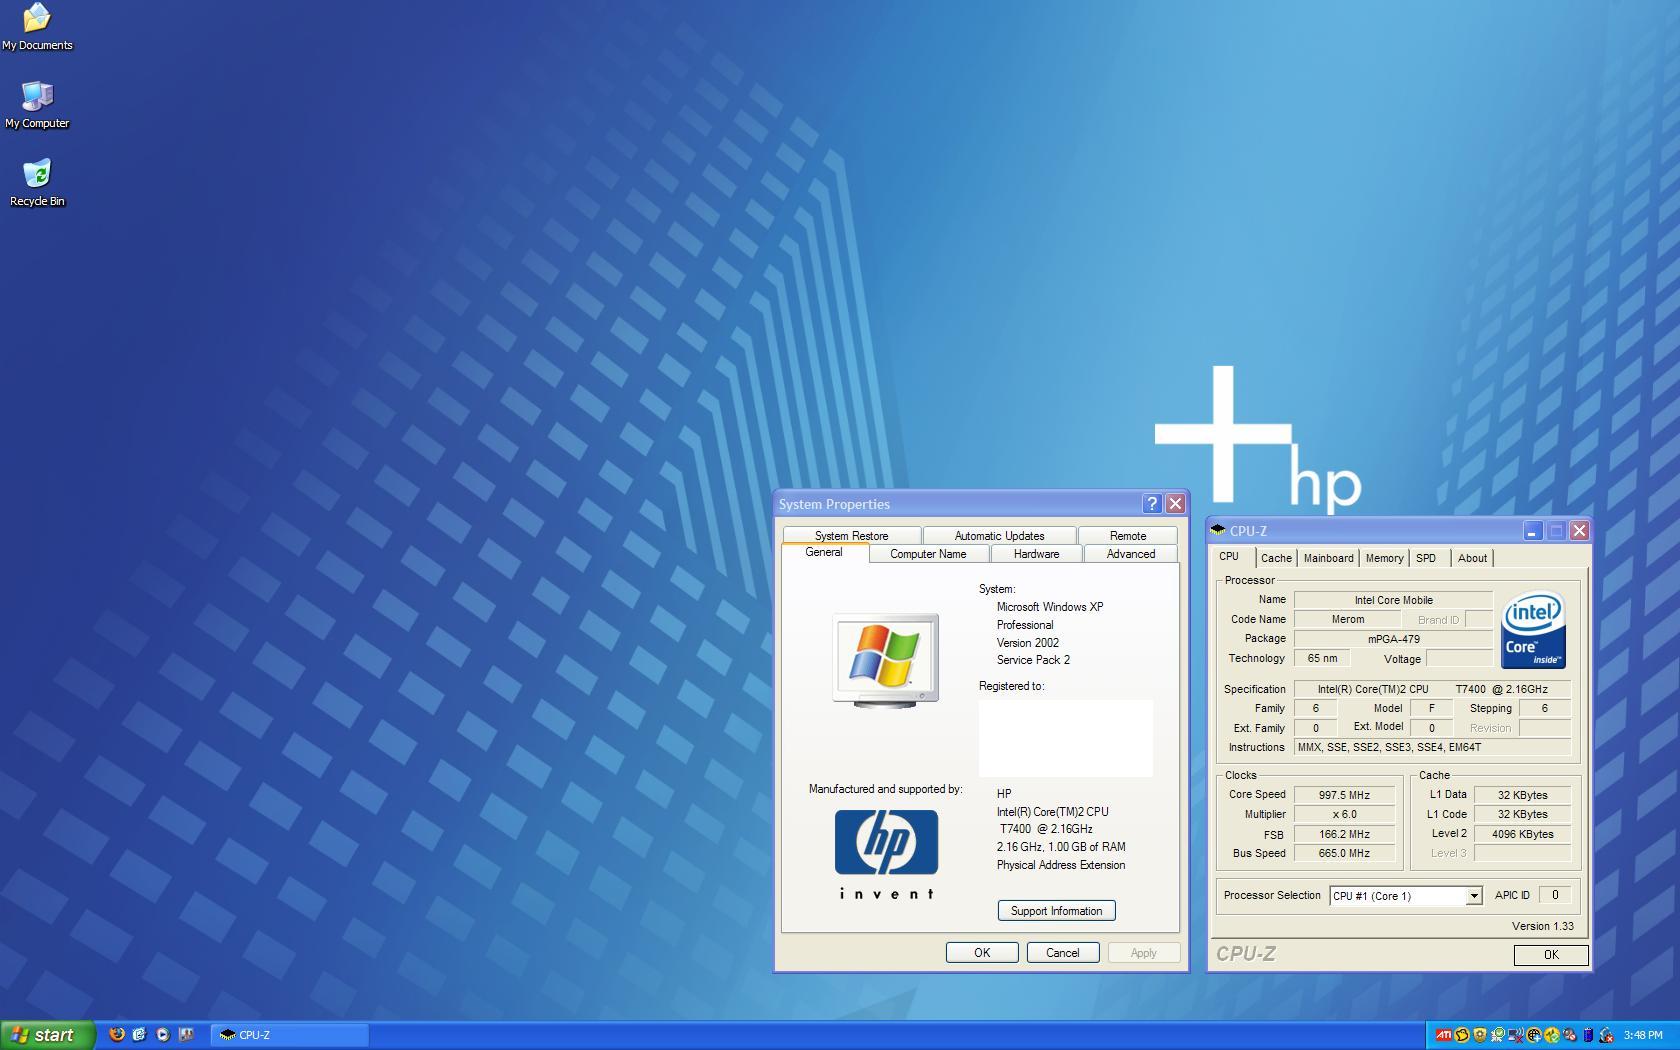1680x1050 pixels.
Task: Open the About tab in CPU-Z
Action: click(1472, 558)
